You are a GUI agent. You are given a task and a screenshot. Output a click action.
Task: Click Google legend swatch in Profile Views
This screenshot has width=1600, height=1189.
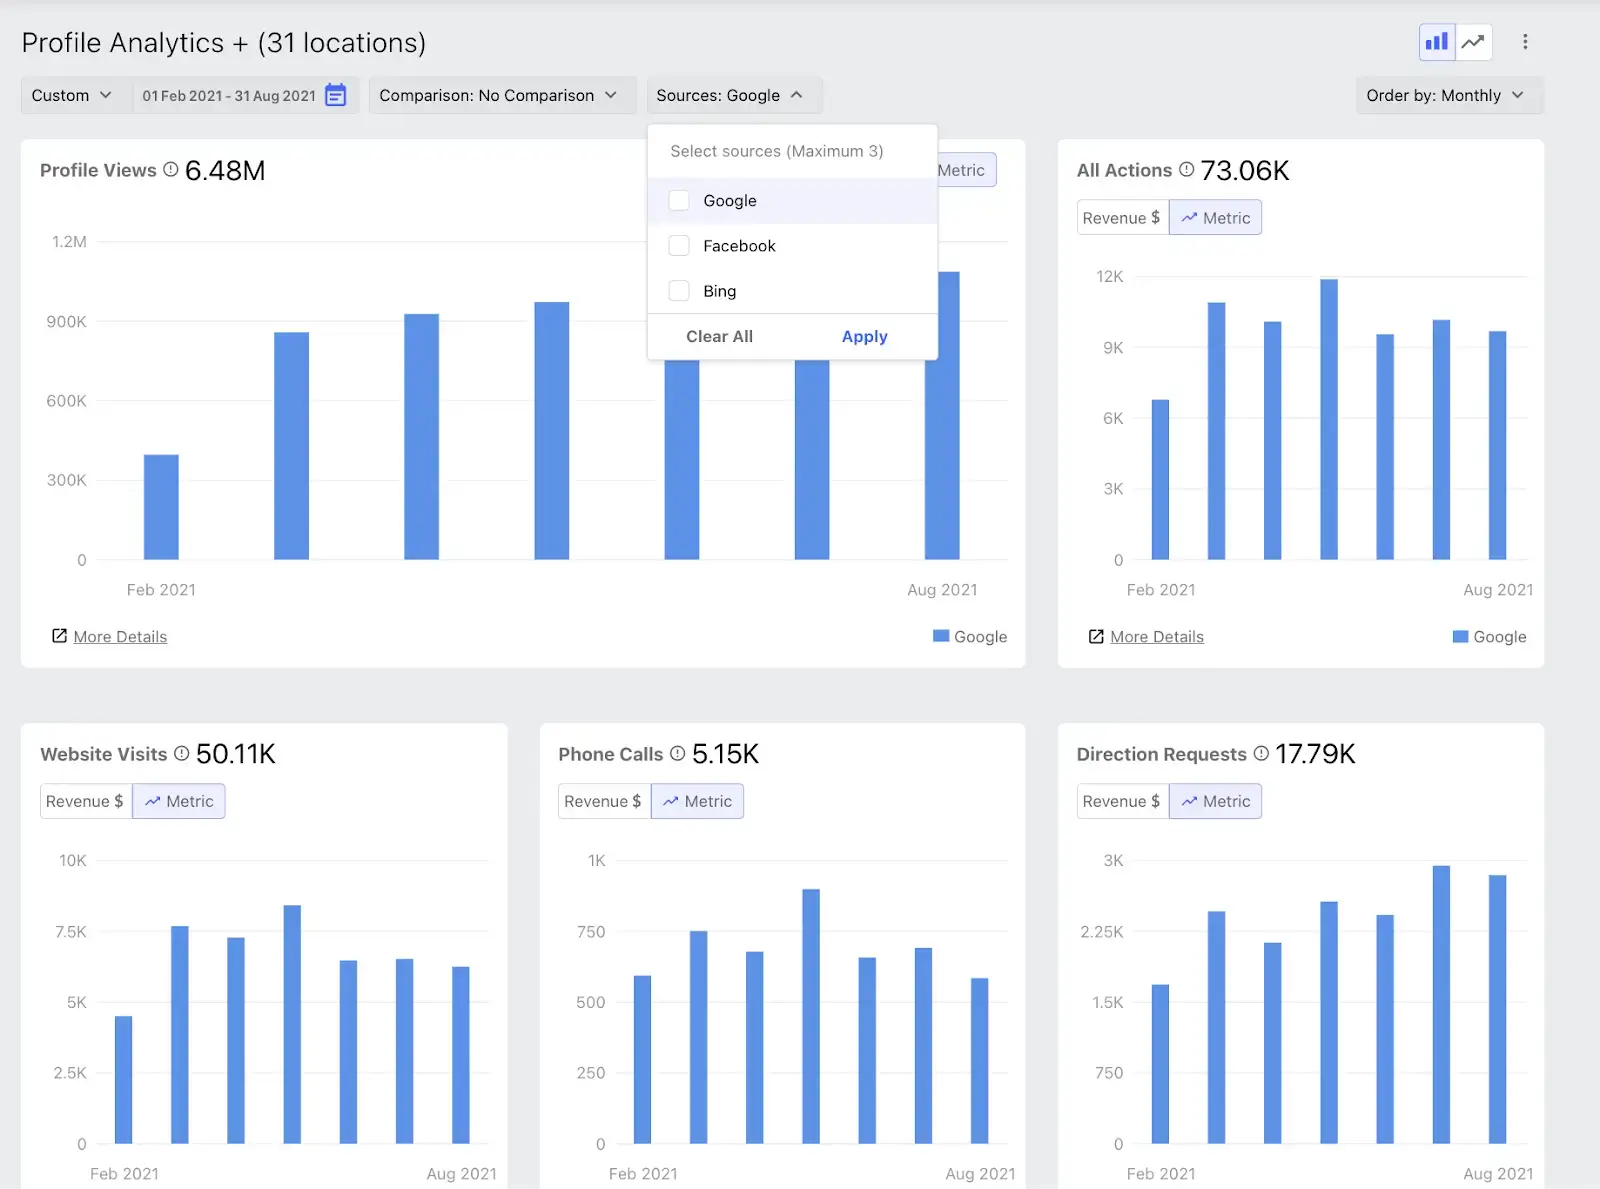[941, 636]
